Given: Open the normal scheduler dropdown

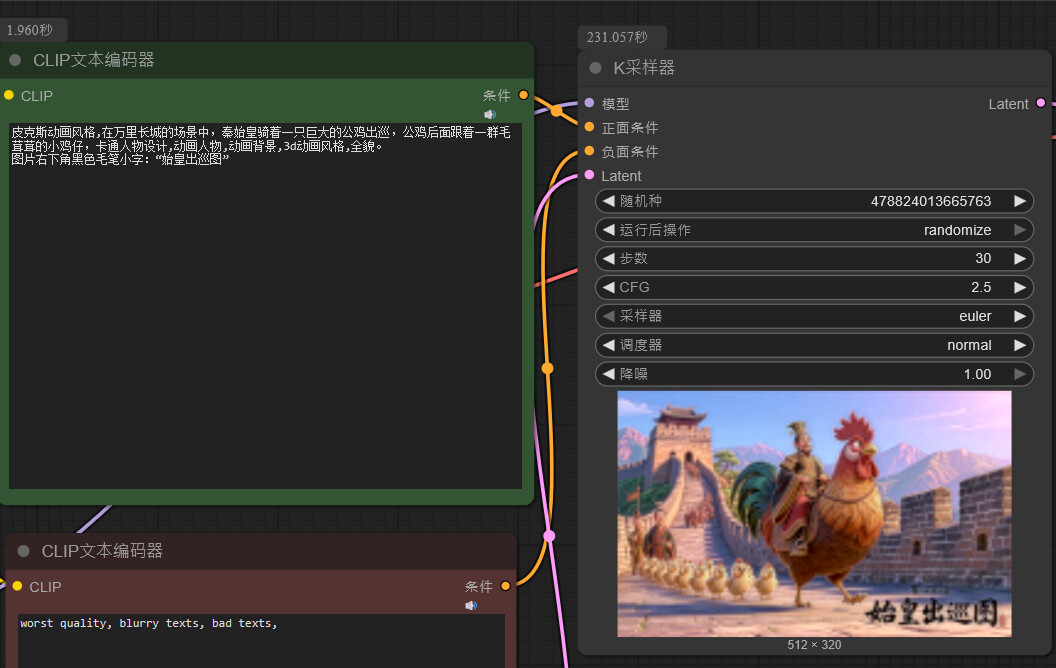Looking at the screenshot, I should (x=814, y=345).
